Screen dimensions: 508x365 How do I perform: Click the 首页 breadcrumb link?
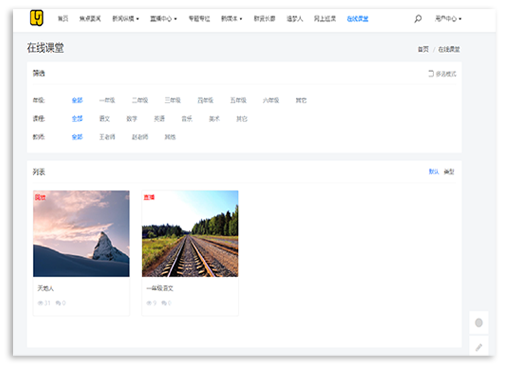[x=423, y=49]
